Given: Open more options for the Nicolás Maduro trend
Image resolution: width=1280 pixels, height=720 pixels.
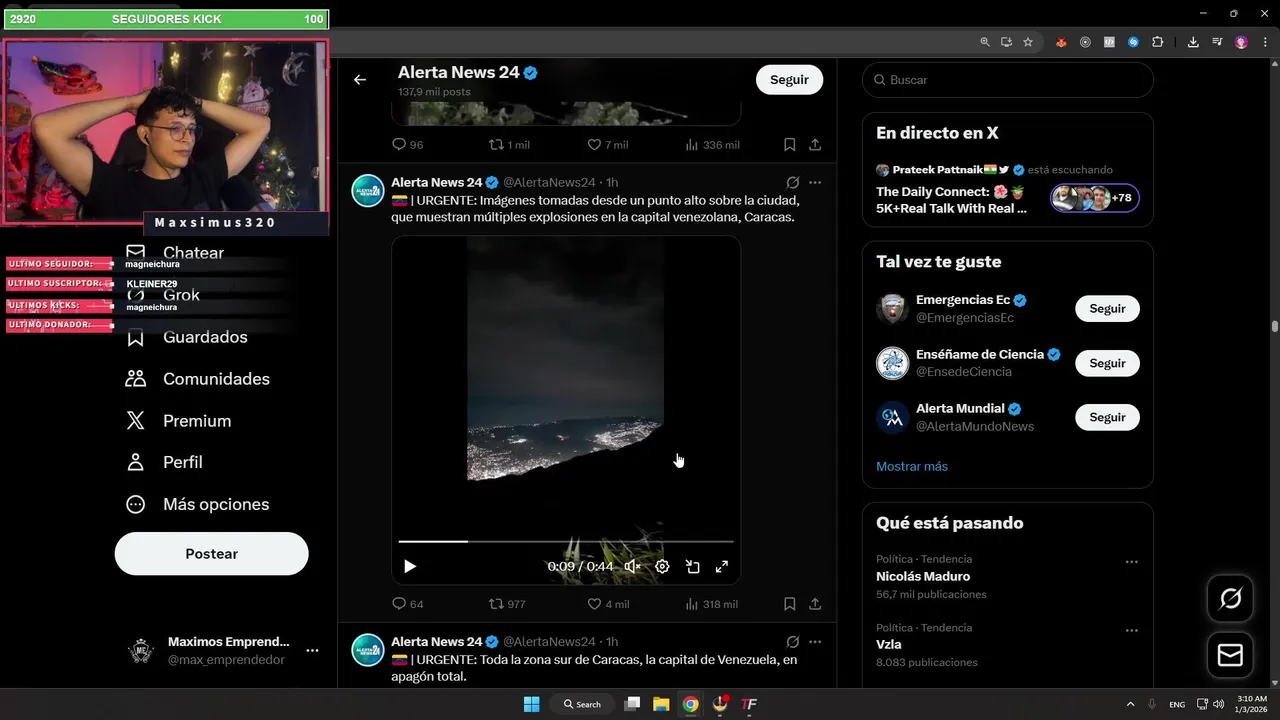Looking at the screenshot, I should [x=1131, y=562].
